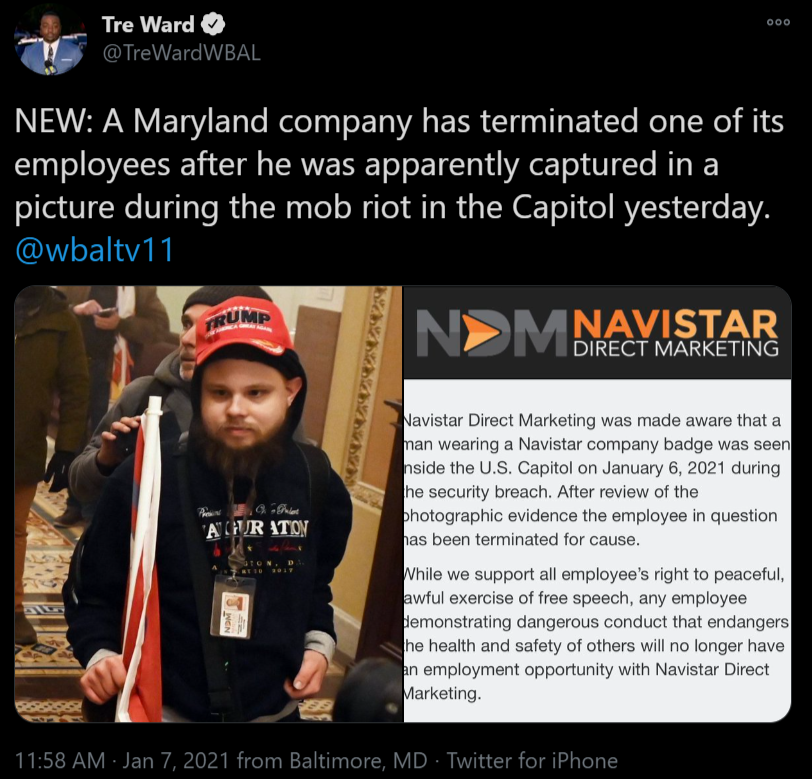Click the 'terminated for cause' statement paragraph
The image size is (812, 779).
click(597, 480)
